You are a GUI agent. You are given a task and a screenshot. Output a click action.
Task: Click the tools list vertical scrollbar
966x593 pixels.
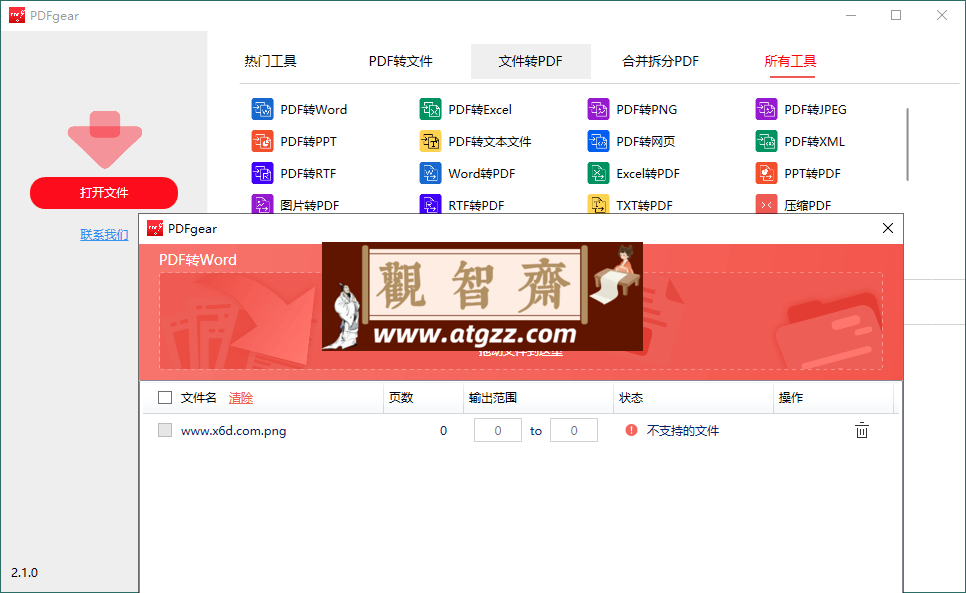point(907,145)
